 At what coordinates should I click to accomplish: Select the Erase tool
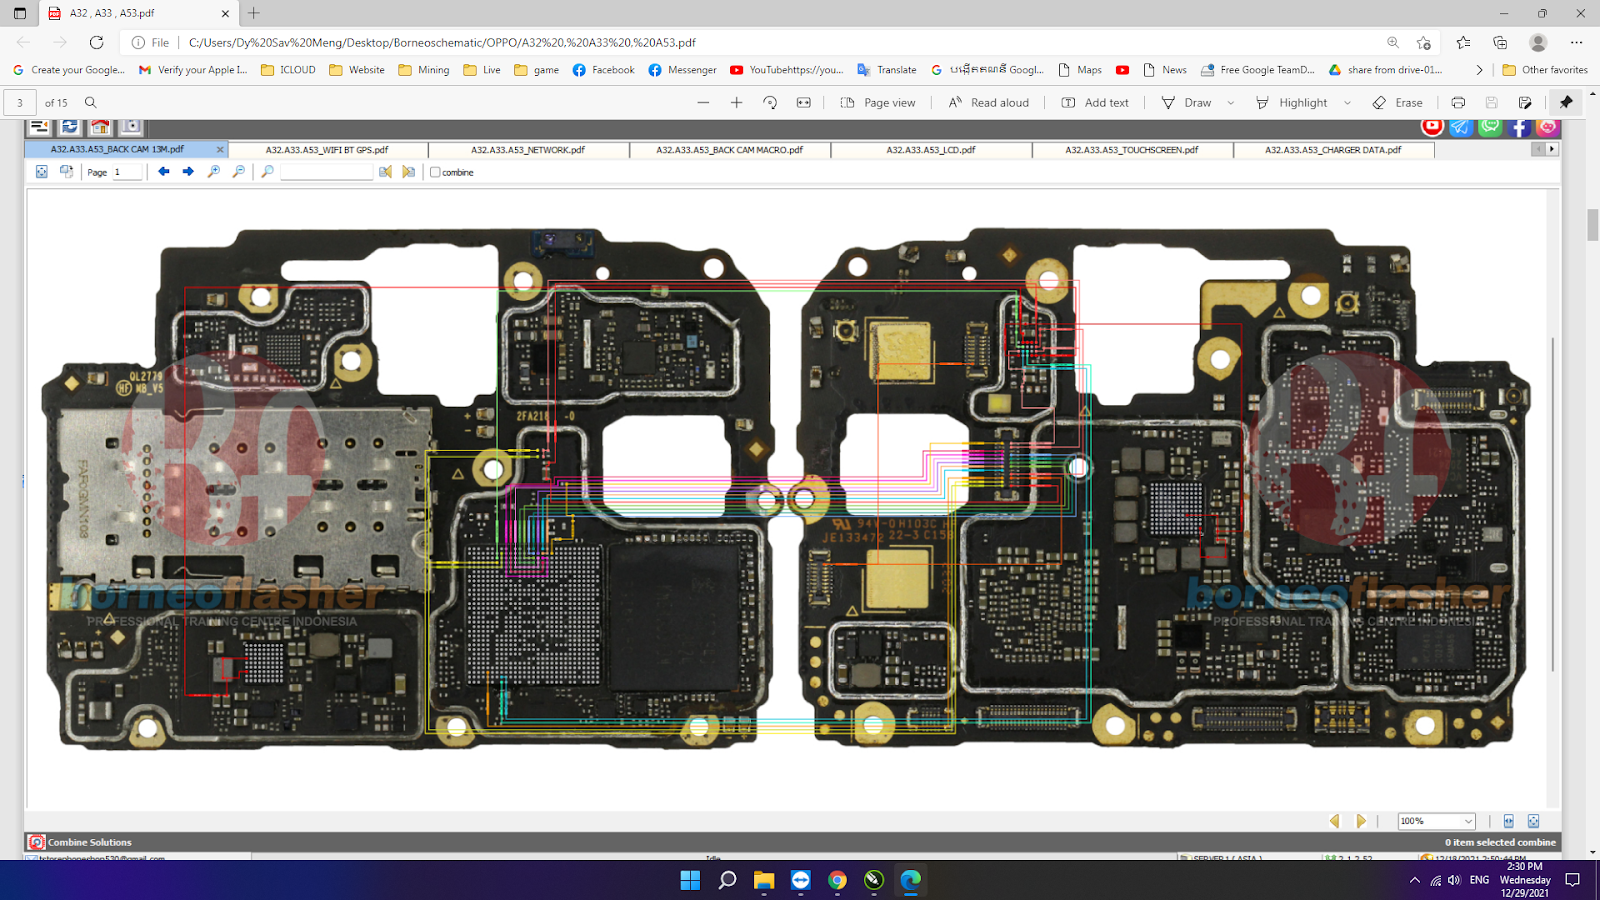point(1398,103)
